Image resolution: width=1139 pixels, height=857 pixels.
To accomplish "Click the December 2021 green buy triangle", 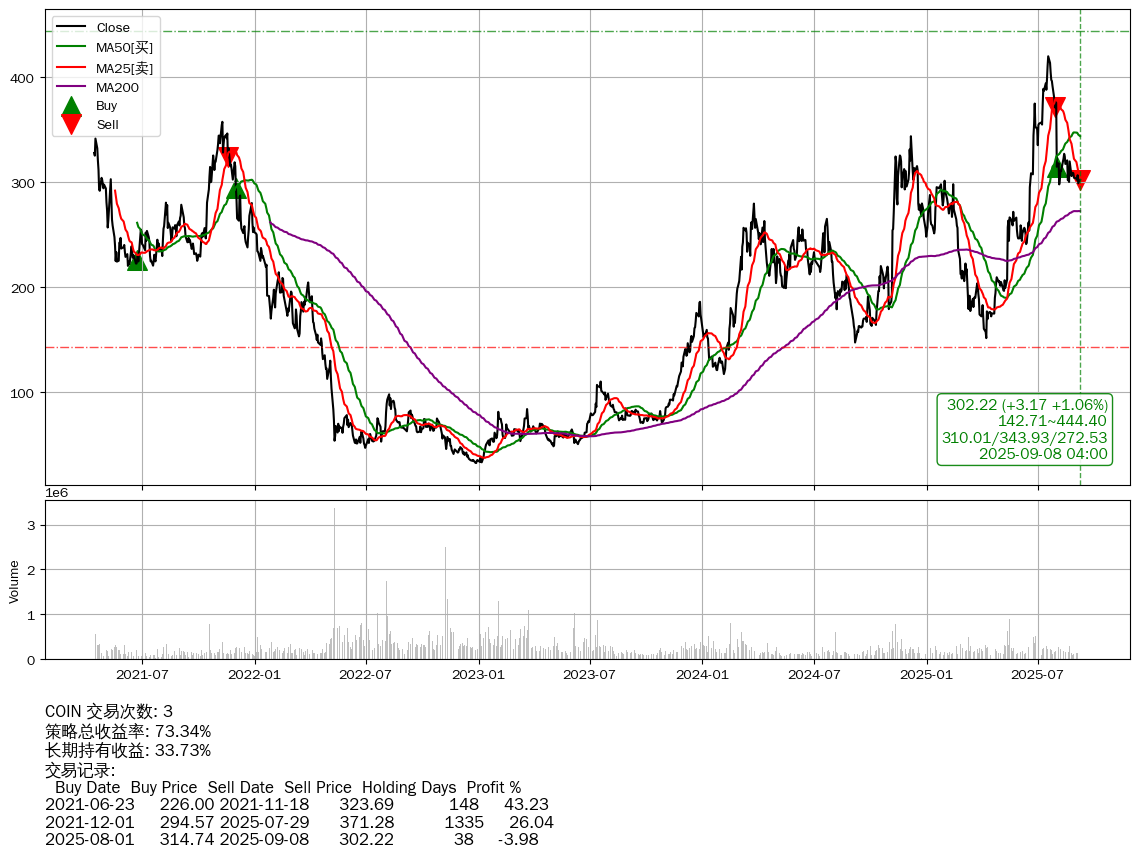I will (236, 189).
